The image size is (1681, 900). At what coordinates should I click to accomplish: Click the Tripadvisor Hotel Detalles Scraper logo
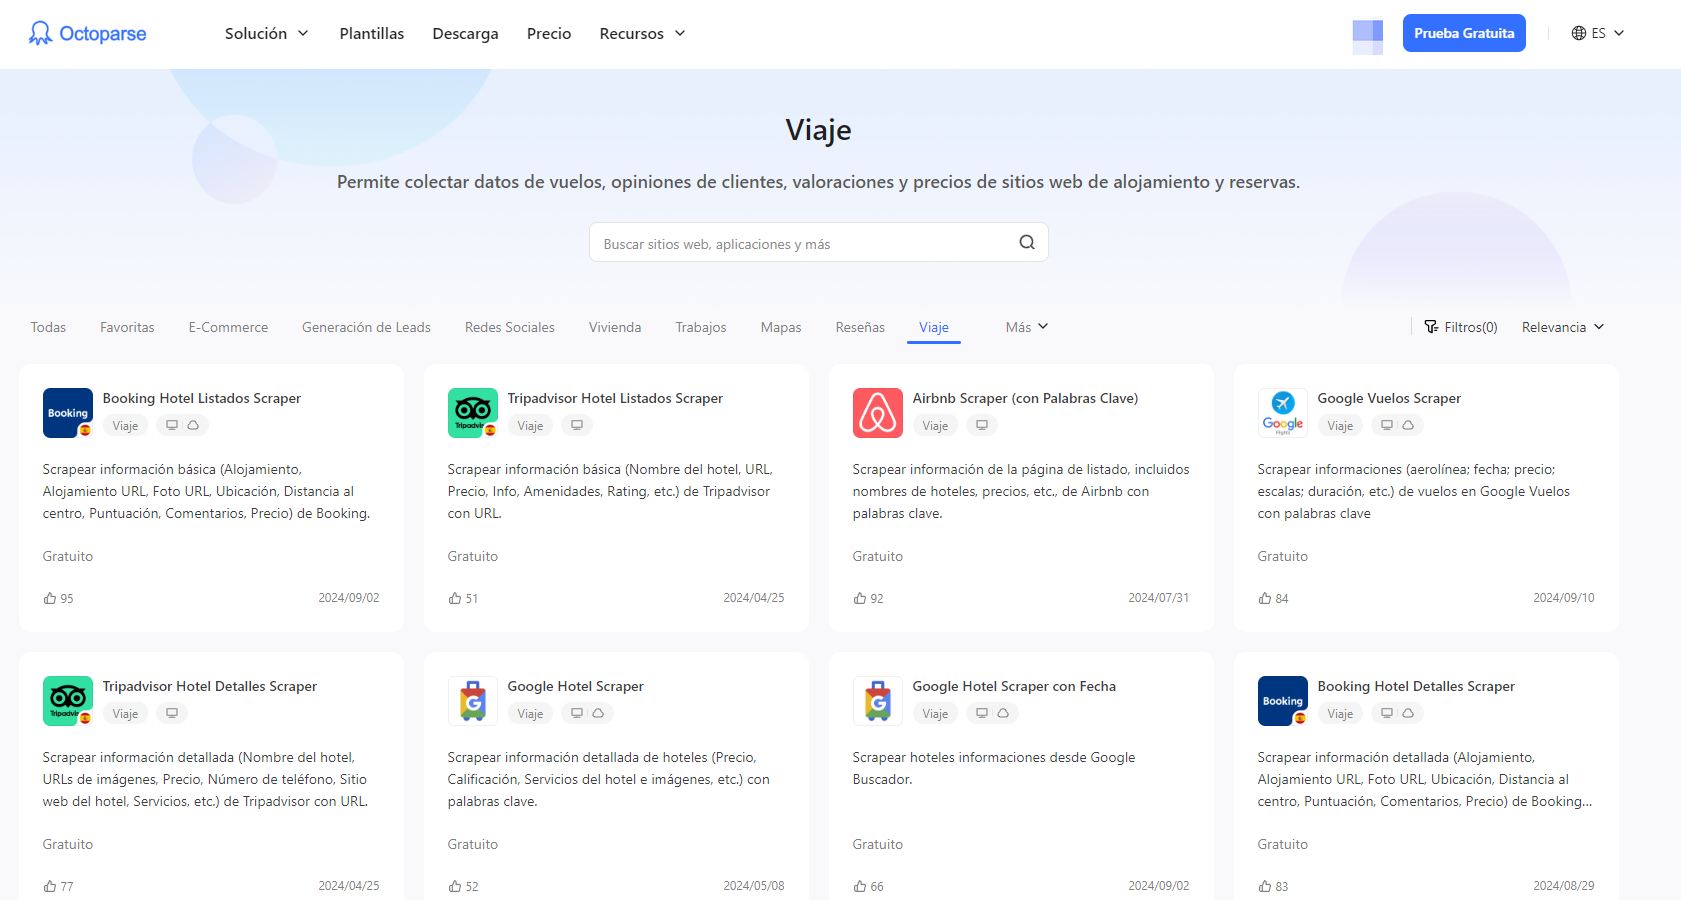[68, 701]
